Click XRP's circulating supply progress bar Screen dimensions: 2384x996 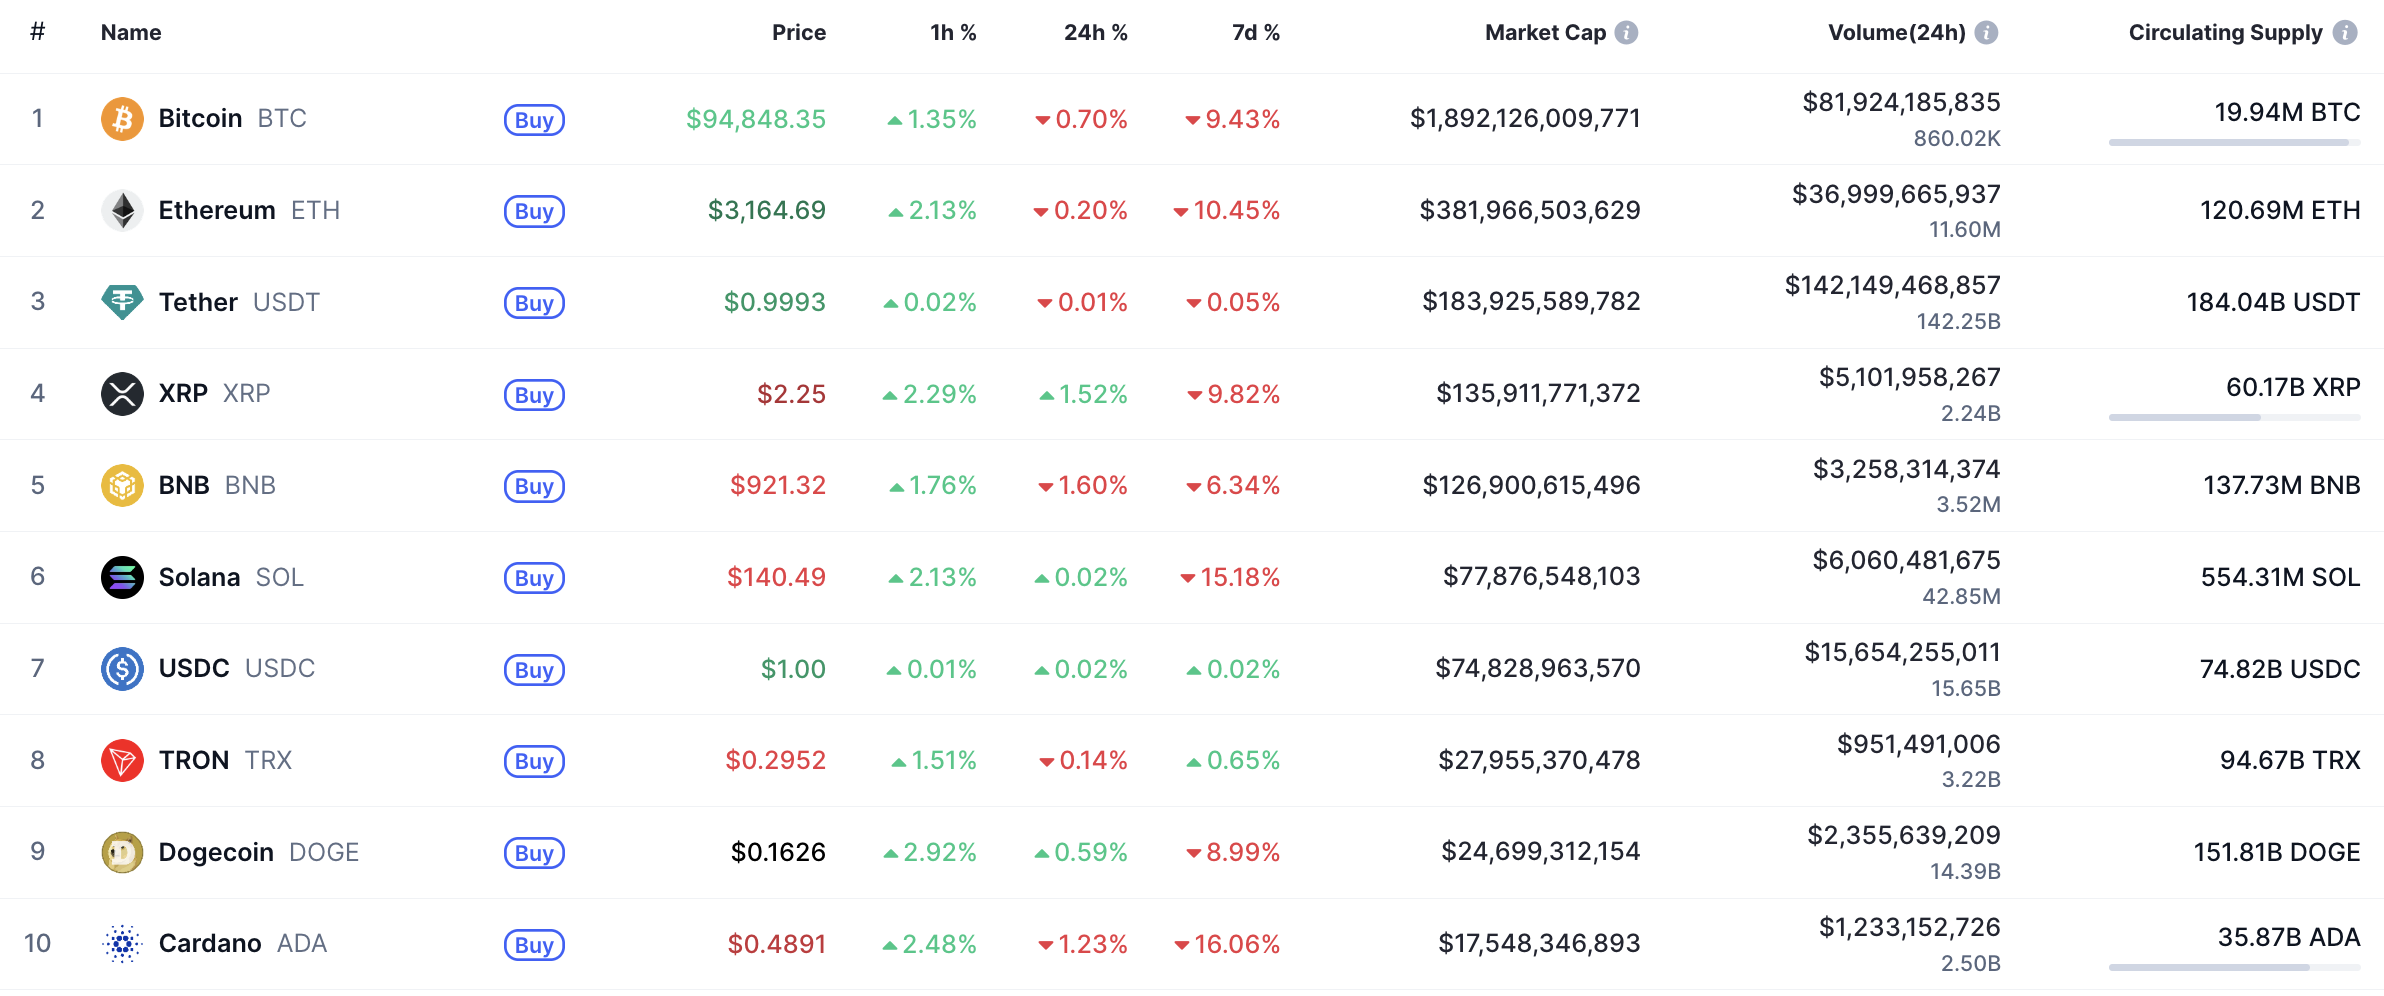click(x=2234, y=418)
